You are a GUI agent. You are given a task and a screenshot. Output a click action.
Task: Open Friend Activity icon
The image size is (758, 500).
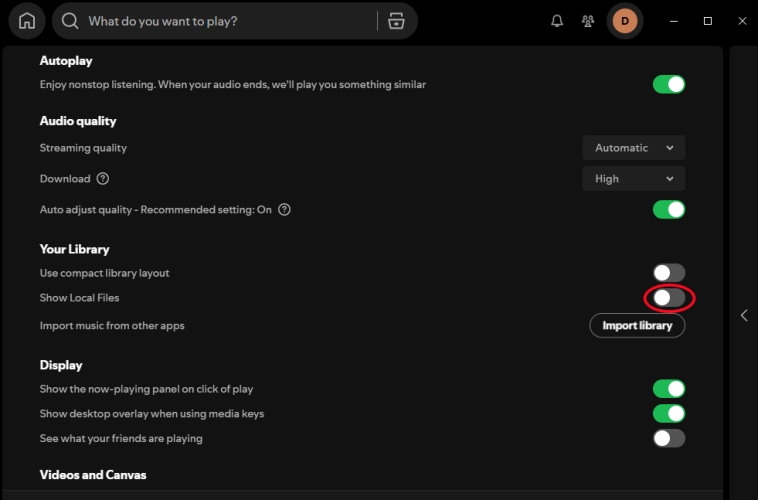(588, 21)
